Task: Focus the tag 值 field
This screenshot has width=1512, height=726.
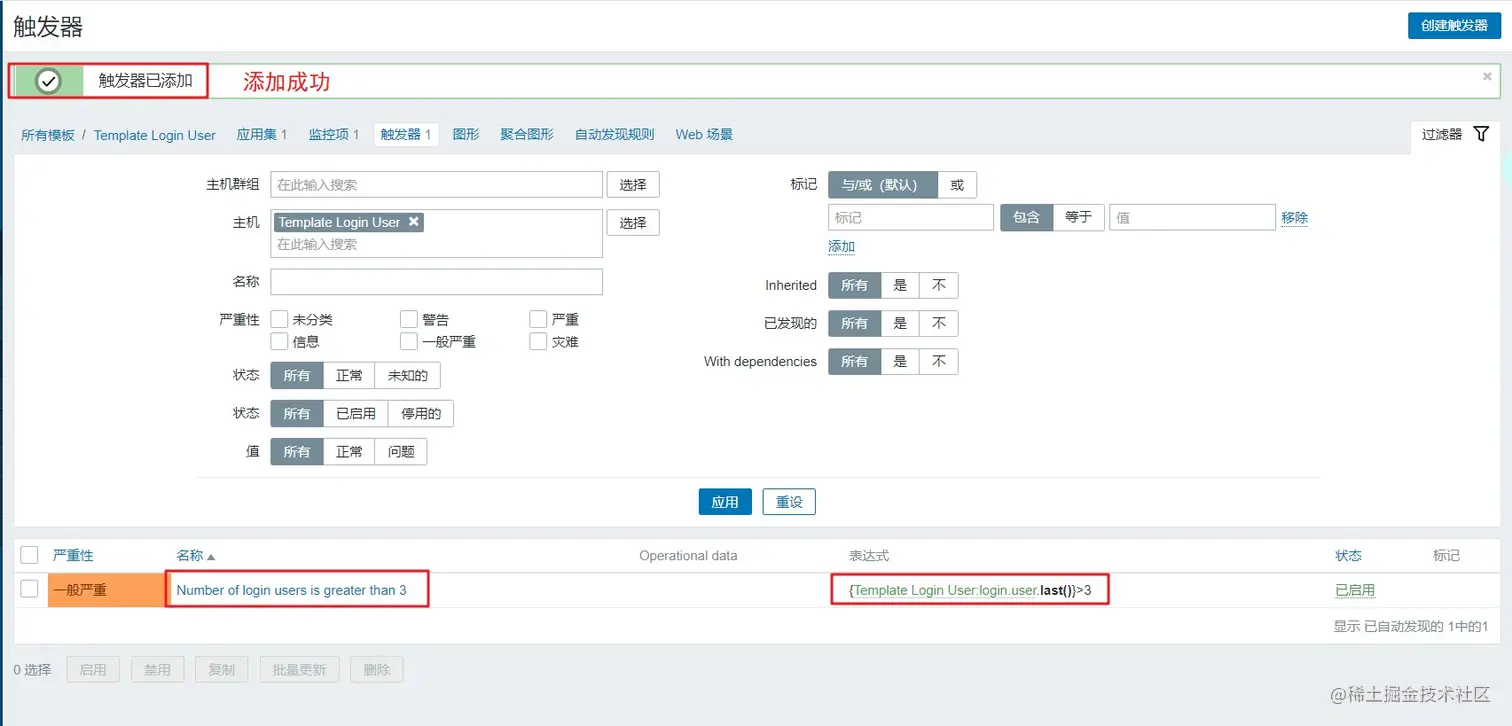Action: (1192, 217)
